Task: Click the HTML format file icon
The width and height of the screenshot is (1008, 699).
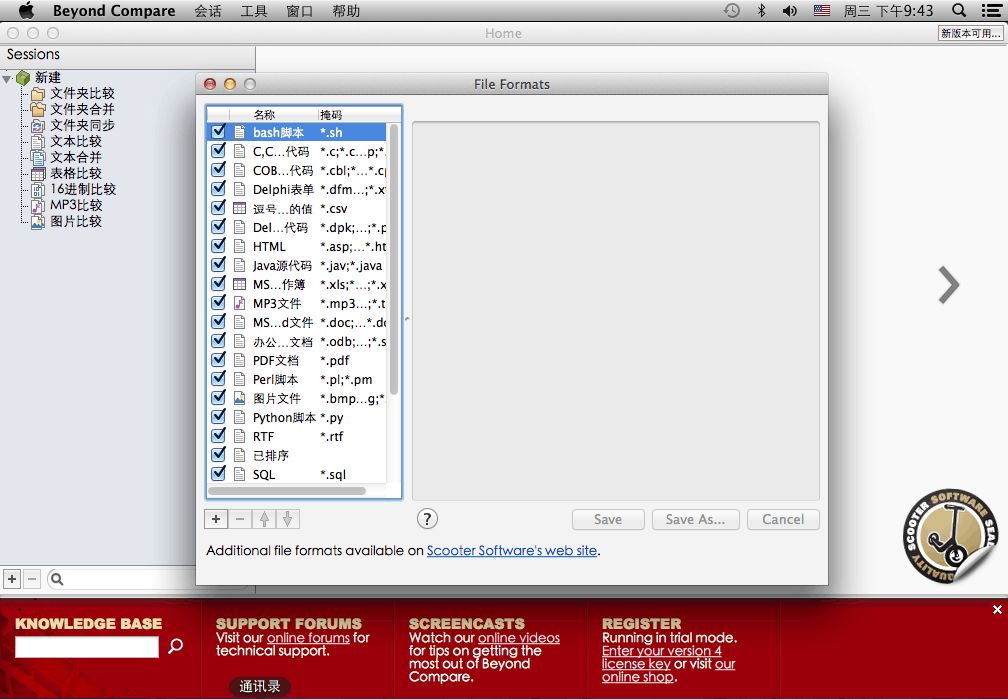Action: (x=239, y=246)
